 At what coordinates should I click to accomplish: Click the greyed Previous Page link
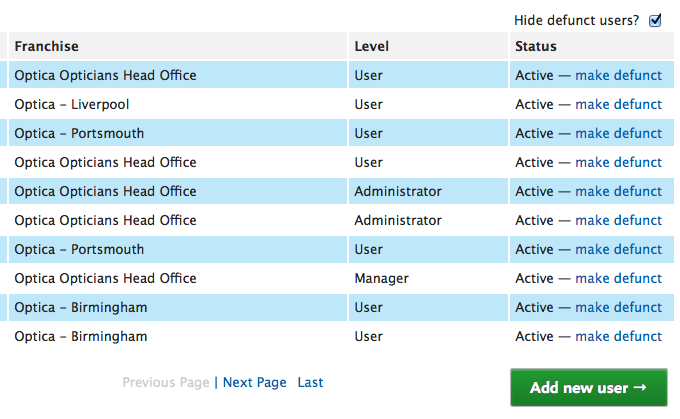[x=166, y=382]
